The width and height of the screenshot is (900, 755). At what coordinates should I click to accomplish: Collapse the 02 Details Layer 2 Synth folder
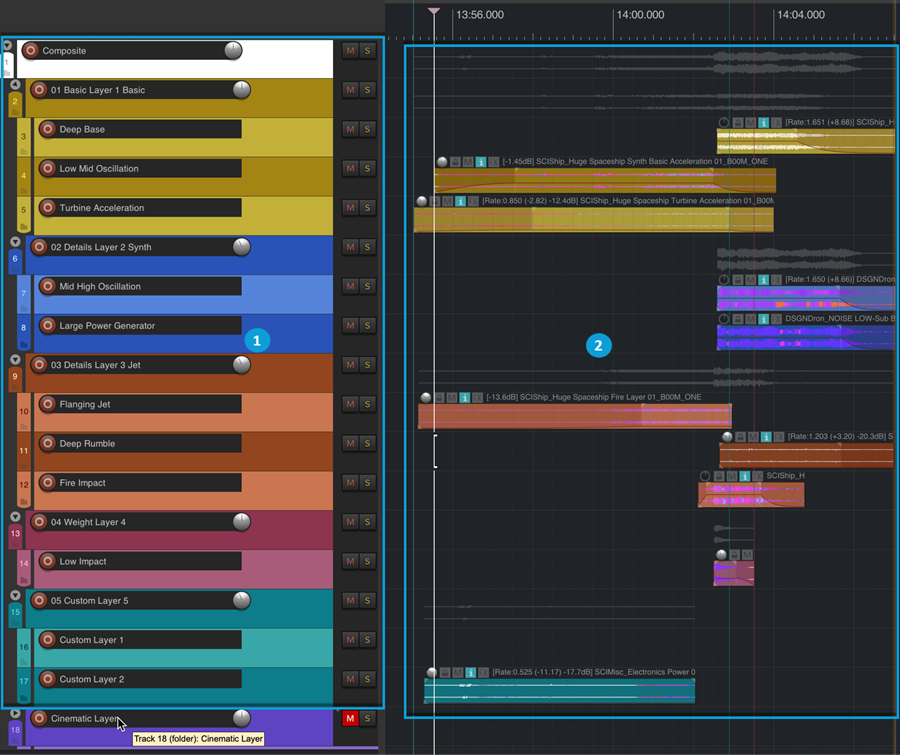(x=15, y=242)
